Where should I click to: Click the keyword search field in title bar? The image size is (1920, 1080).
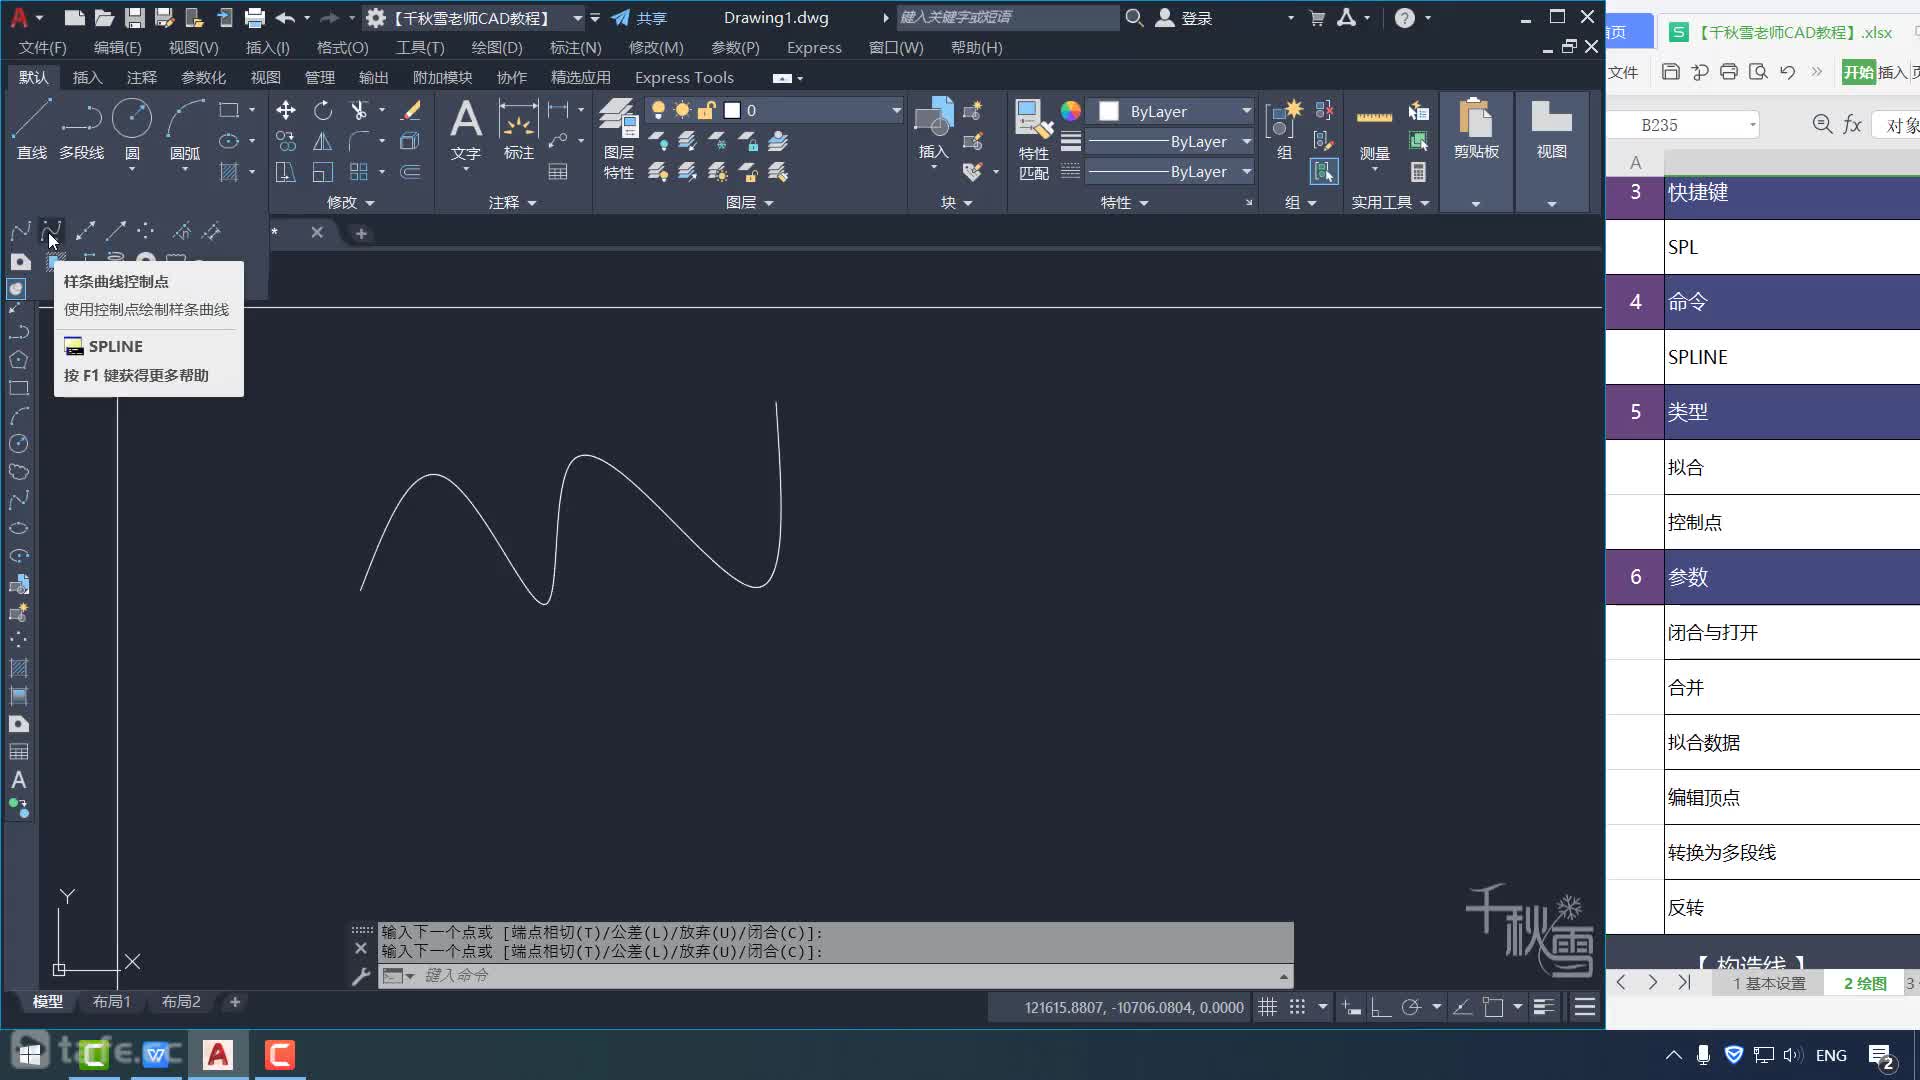click(x=1008, y=17)
